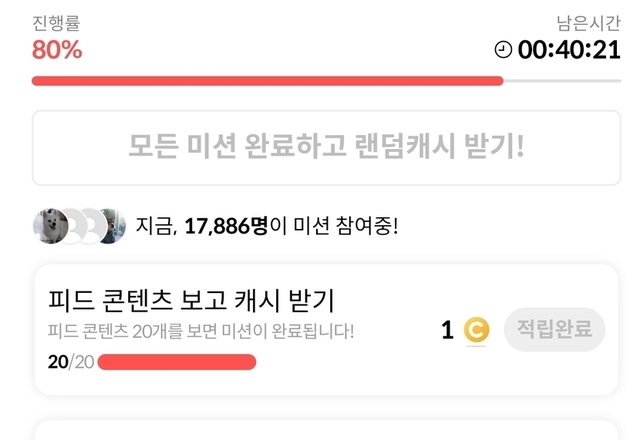Image resolution: width=640 pixels, height=440 pixels.
Task: Tap the reward amount 1 next to the coin
Action: coord(447,330)
